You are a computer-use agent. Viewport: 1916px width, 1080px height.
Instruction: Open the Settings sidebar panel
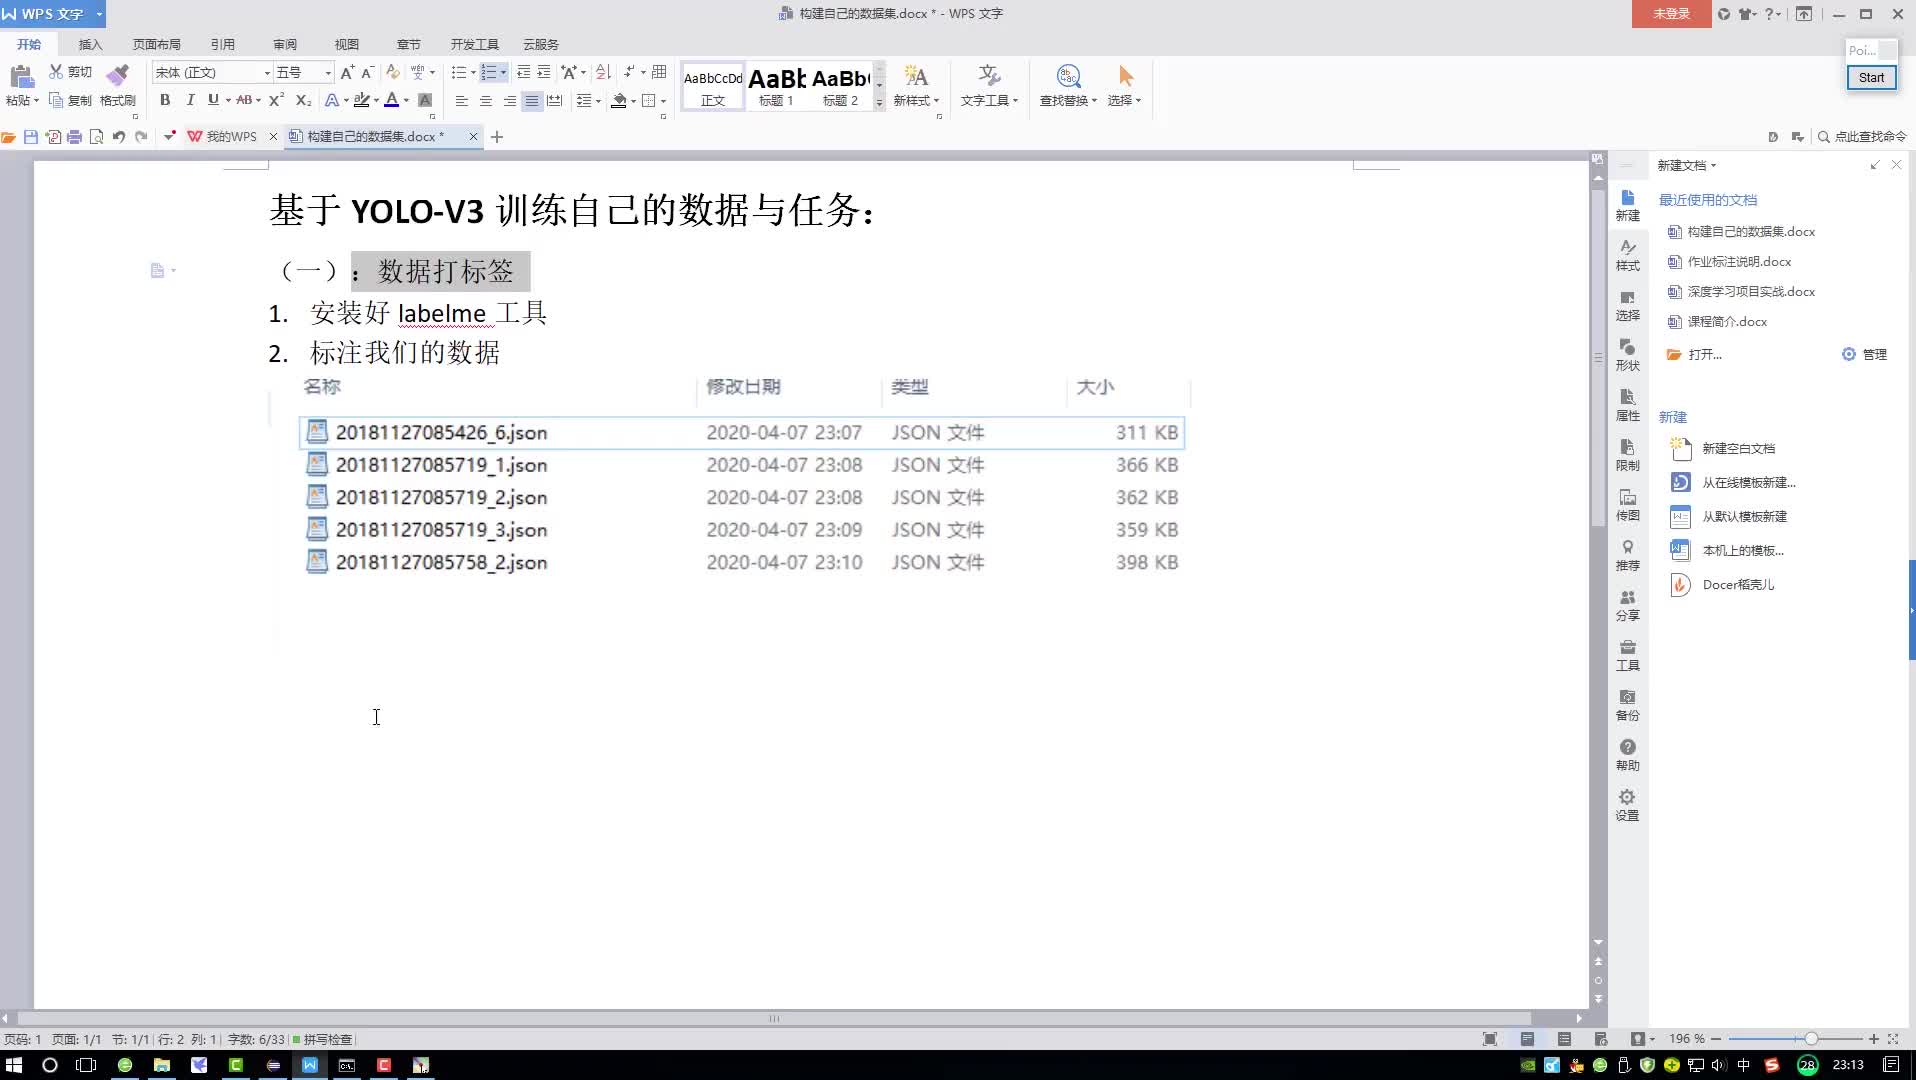coord(1627,805)
